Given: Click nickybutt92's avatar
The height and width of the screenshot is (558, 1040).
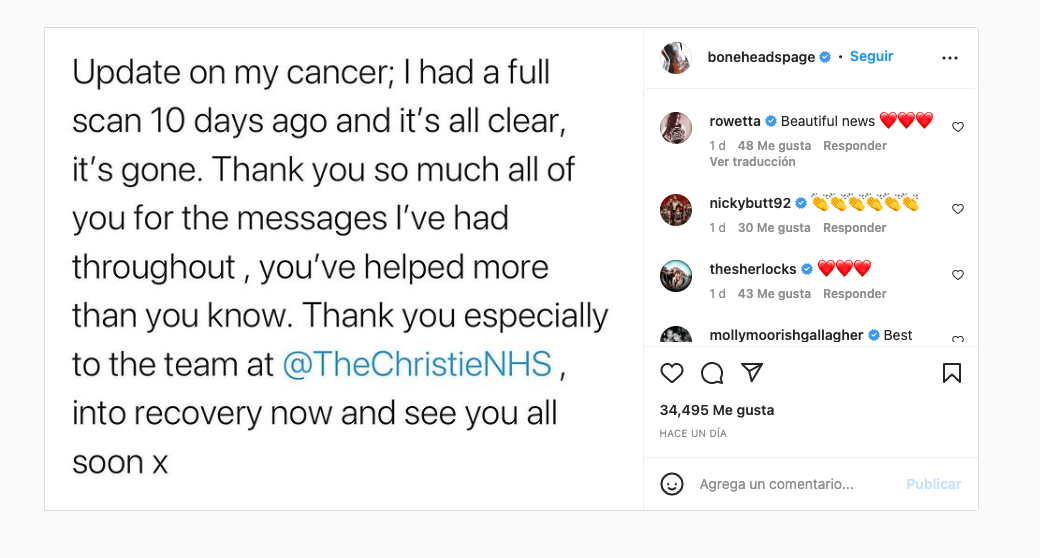Looking at the screenshot, I should [x=677, y=209].
